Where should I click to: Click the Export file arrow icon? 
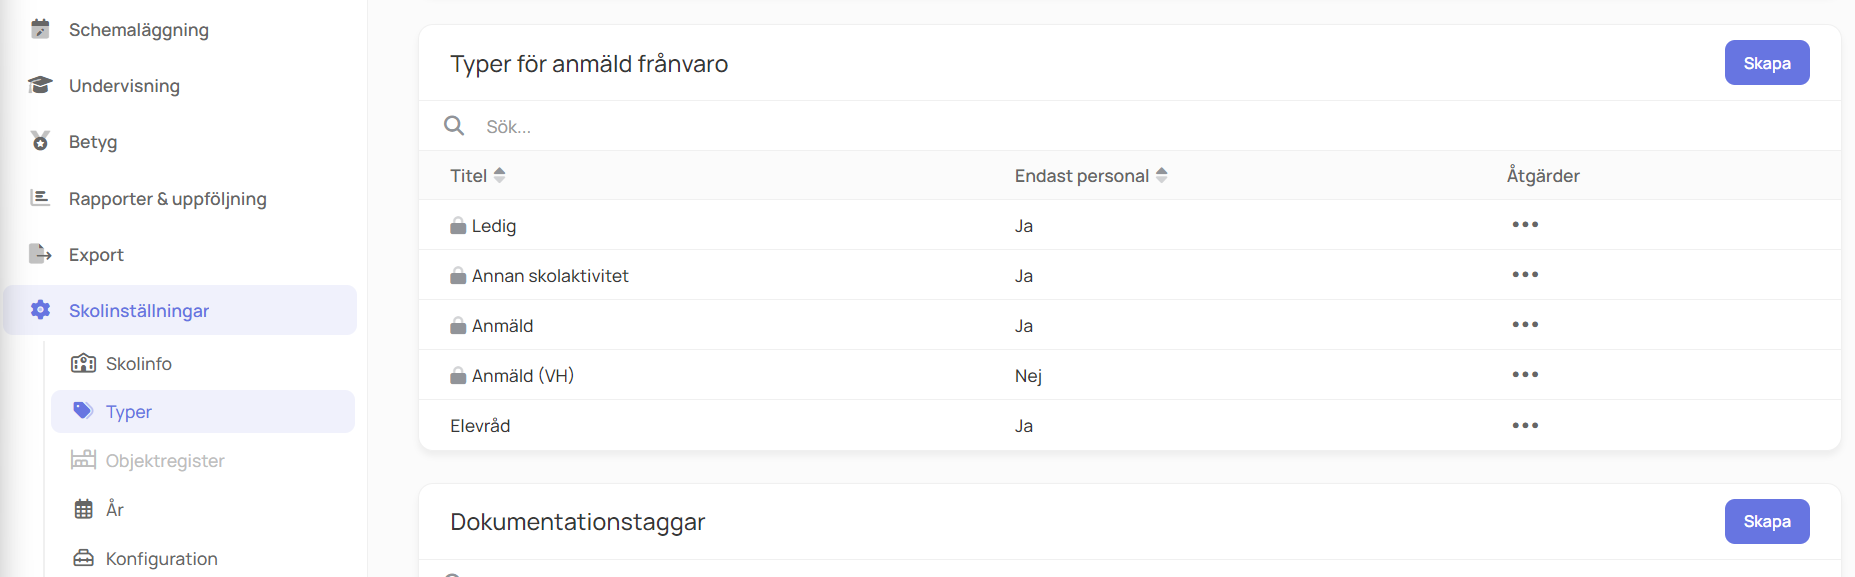40,254
